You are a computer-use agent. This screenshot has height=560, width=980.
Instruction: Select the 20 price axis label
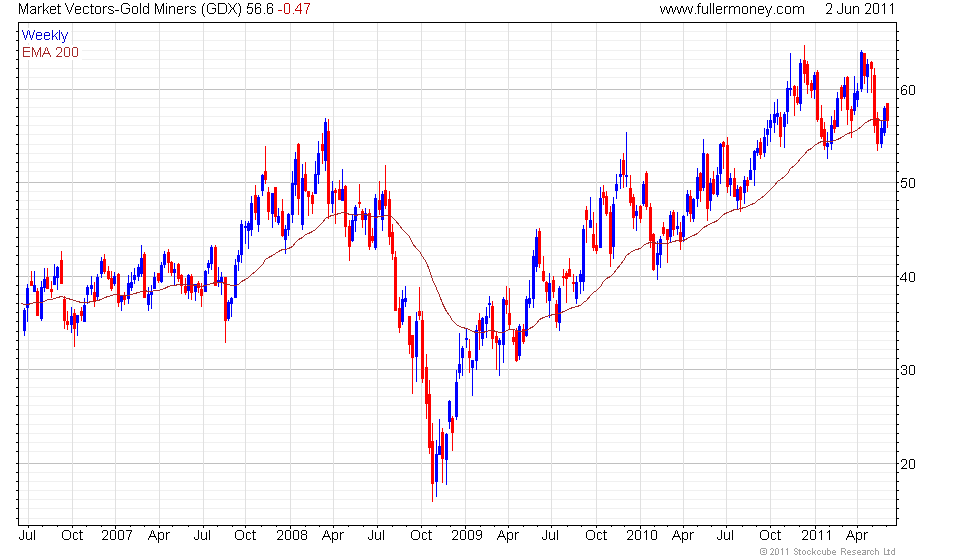pos(908,464)
